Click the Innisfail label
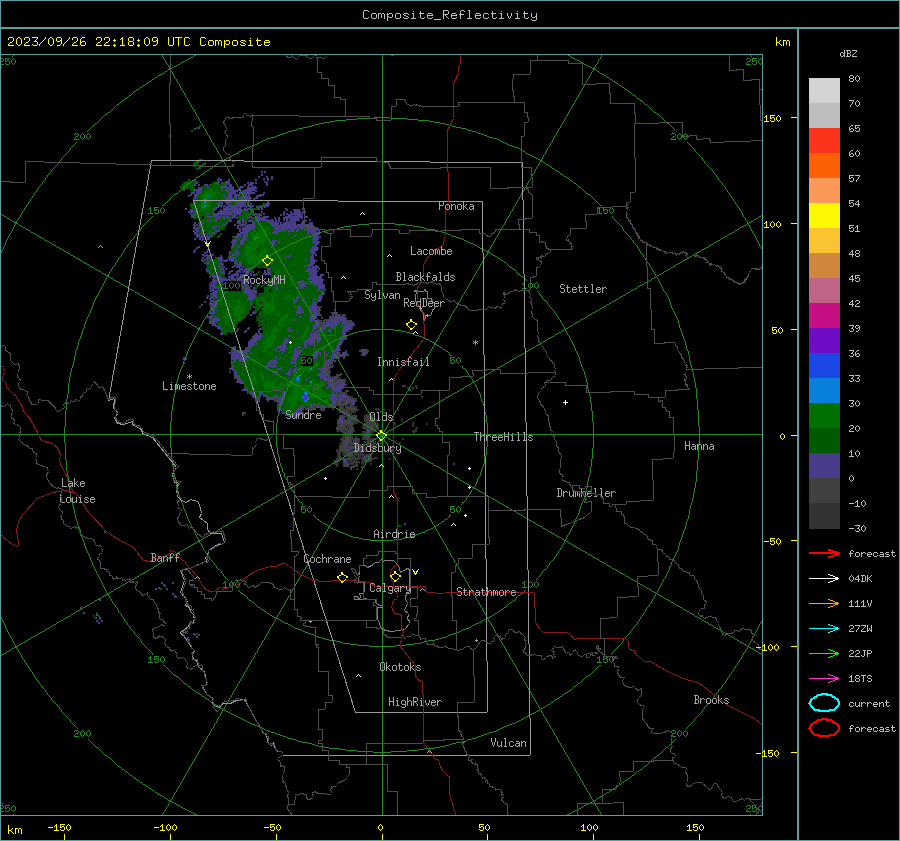The height and width of the screenshot is (841, 900). (403, 362)
